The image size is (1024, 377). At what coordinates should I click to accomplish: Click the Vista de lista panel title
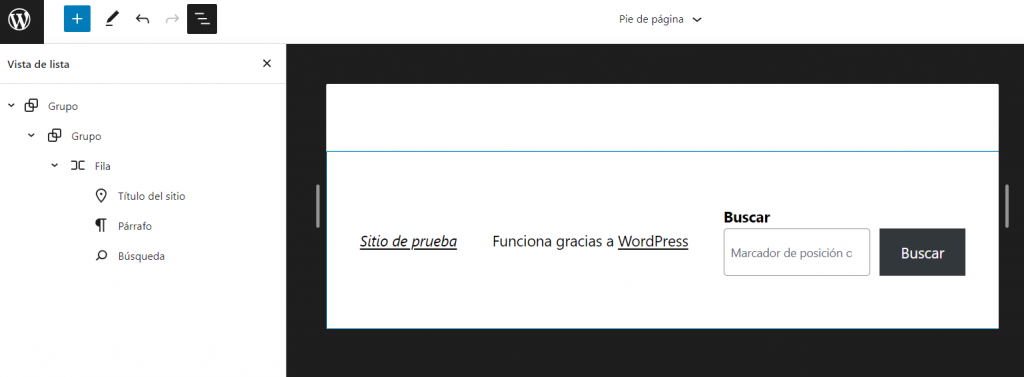[38, 64]
